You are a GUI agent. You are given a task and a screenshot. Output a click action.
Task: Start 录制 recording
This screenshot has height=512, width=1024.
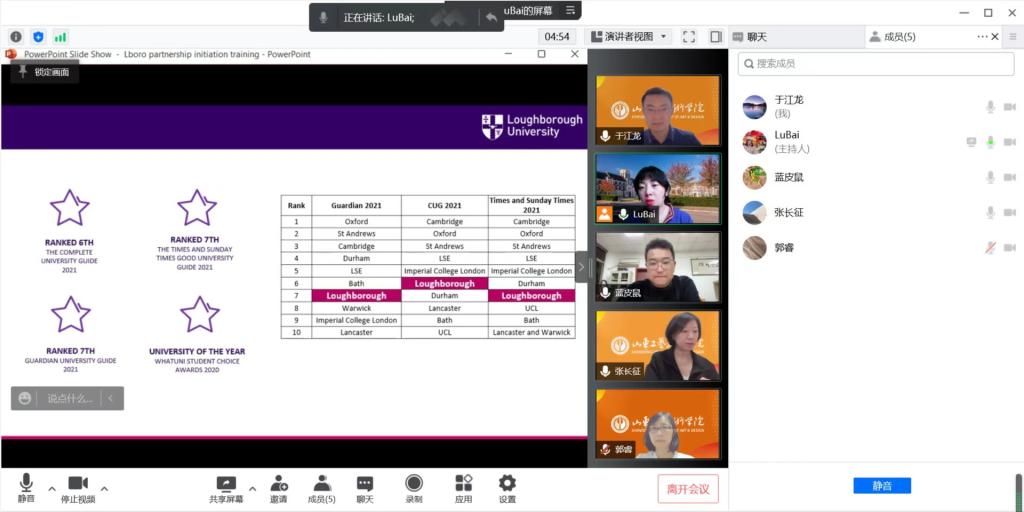pyautogui.click(x=413, y=489)
